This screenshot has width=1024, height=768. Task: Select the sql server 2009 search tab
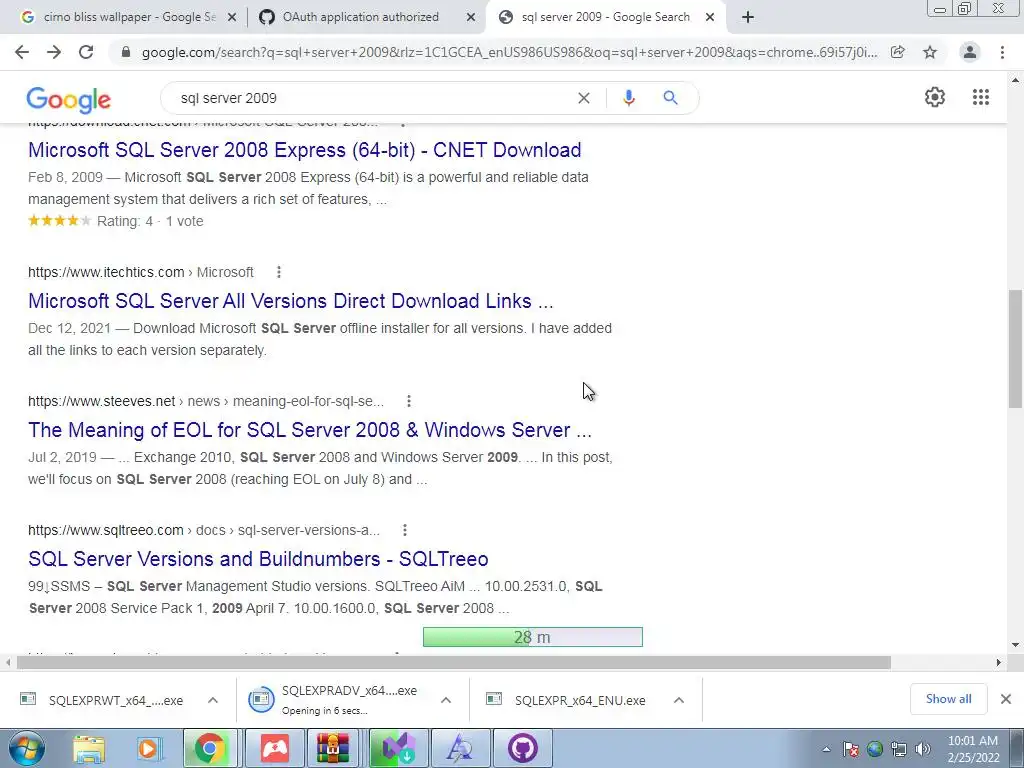pos(604,17)
